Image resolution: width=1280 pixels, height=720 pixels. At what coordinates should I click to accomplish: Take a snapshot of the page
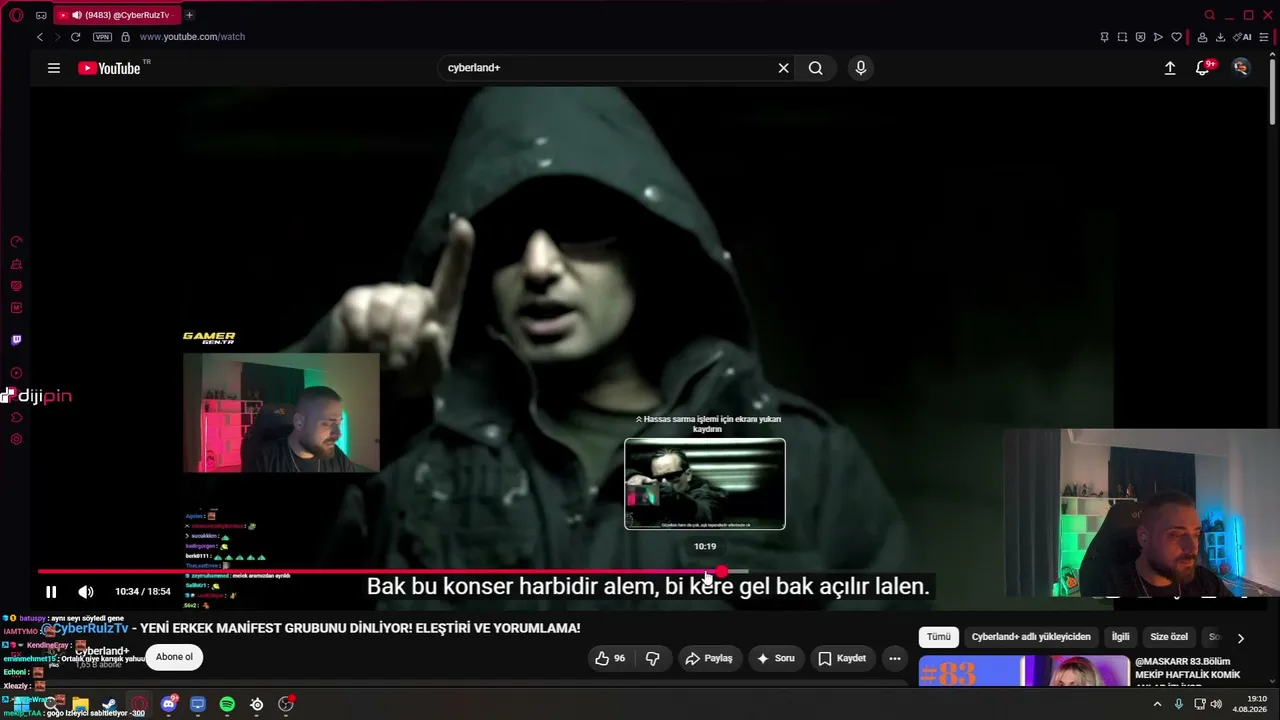click(1122, 37)
